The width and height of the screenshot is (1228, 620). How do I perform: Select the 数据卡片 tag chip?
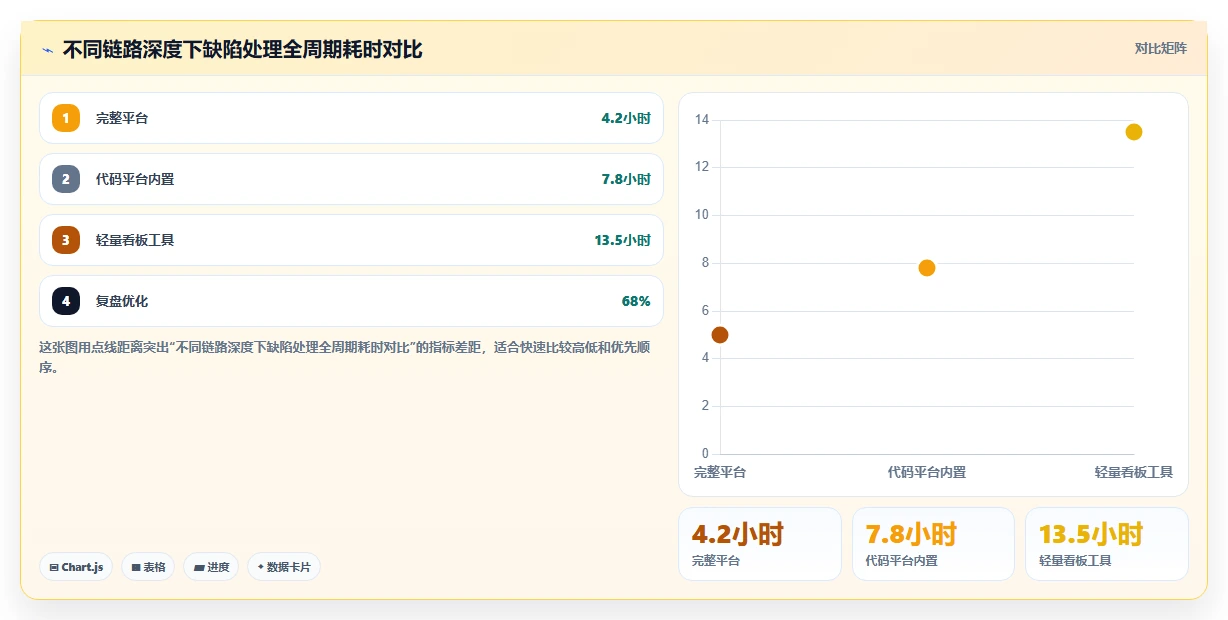coord(284,567)
